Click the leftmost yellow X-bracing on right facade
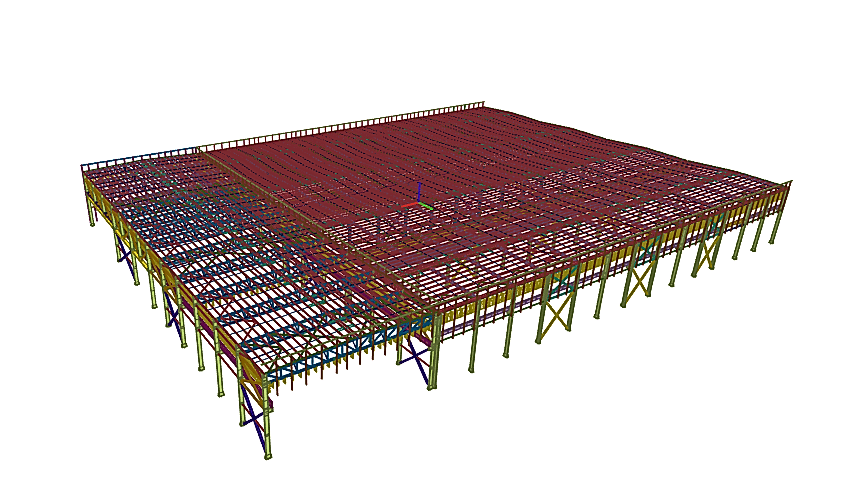Screen dimensions: 866x487 point(553,317)
